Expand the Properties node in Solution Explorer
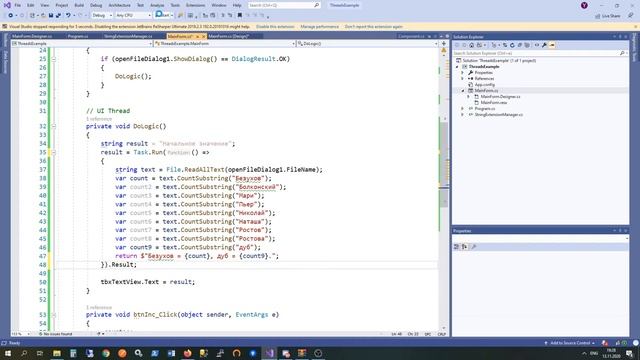Viewport: 640px width, 360px height. tap(463, 73)
